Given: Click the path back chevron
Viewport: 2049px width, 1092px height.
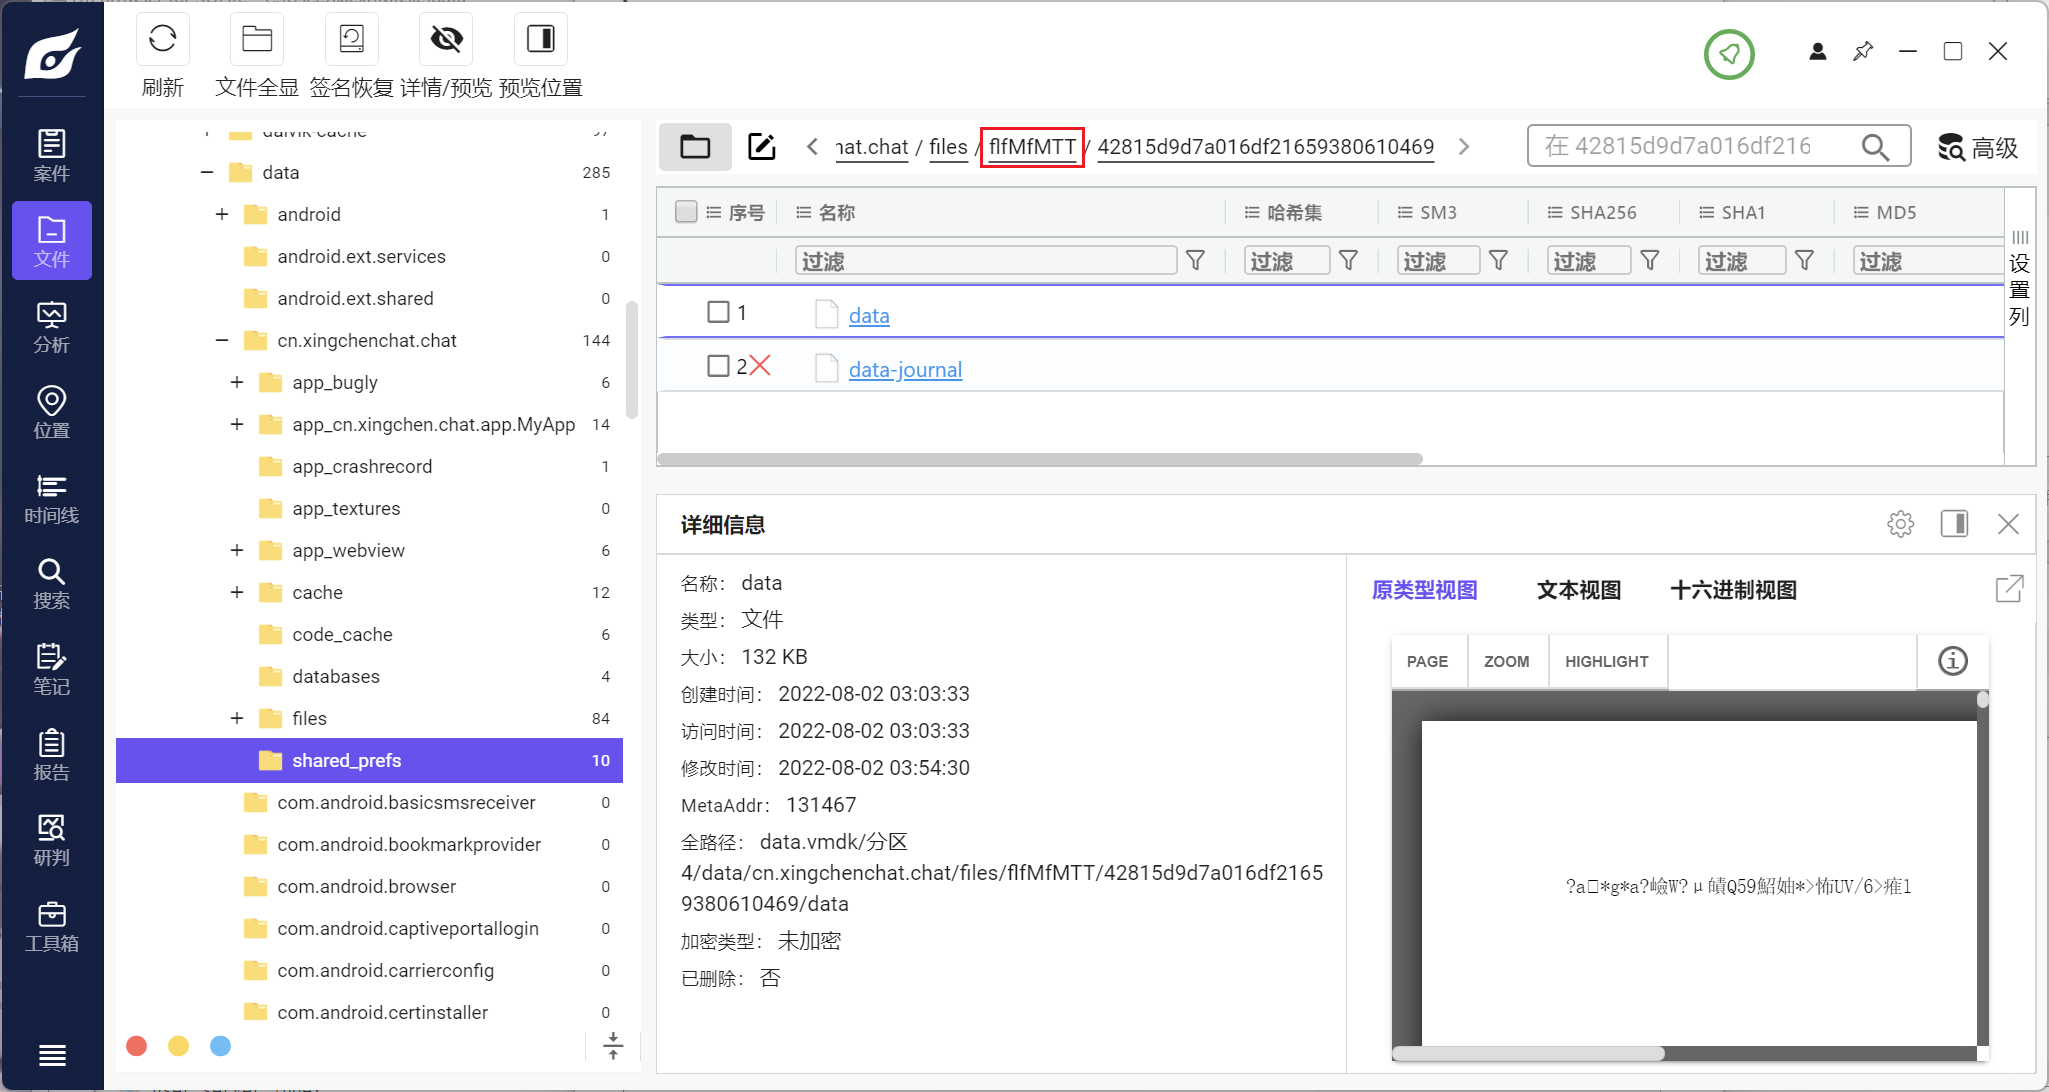Looking at the screenshot, I should tap(813, 147).
